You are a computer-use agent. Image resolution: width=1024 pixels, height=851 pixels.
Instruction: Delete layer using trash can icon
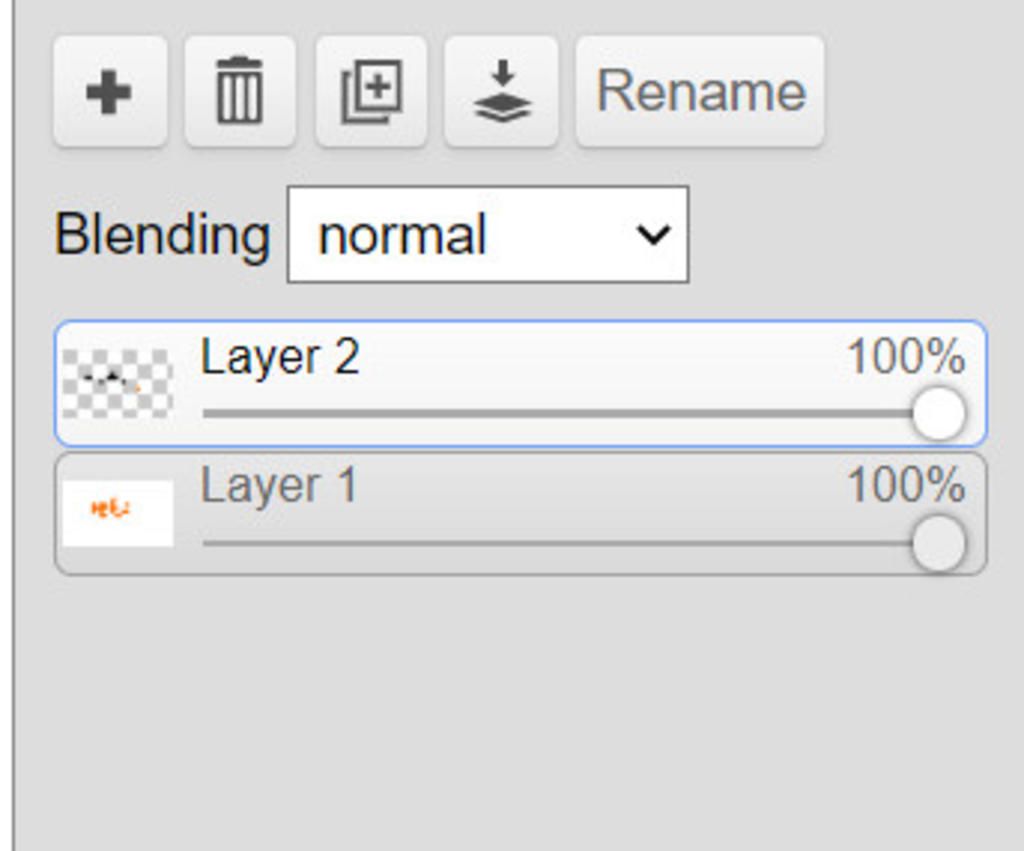point(240,91)
